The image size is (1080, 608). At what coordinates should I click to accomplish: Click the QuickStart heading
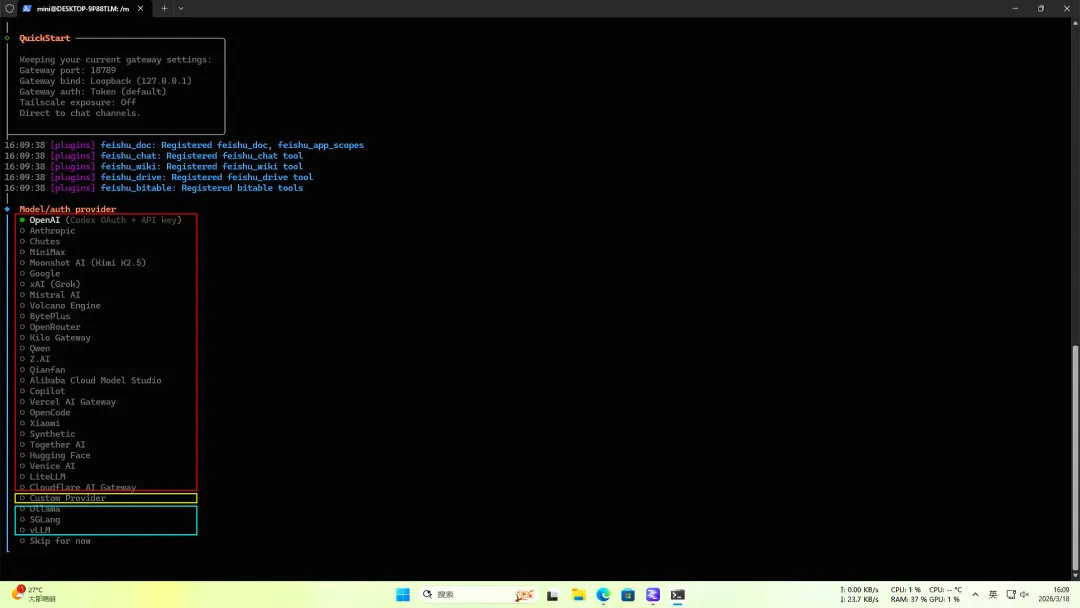(x=45, y=38)
